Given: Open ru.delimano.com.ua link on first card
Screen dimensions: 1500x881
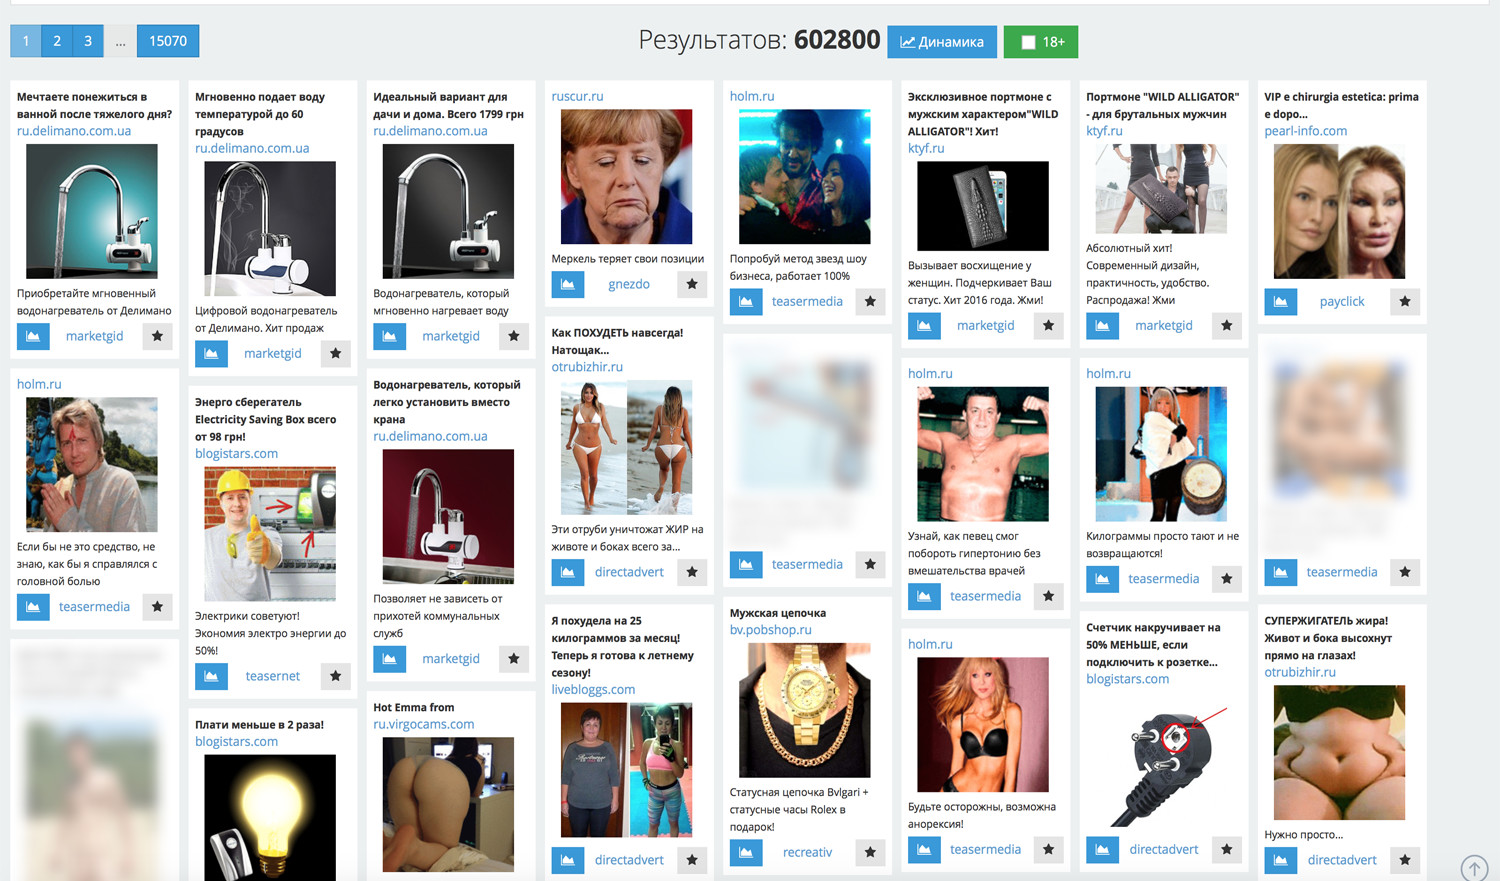Looking at the screenshot, I should (74, 131).
